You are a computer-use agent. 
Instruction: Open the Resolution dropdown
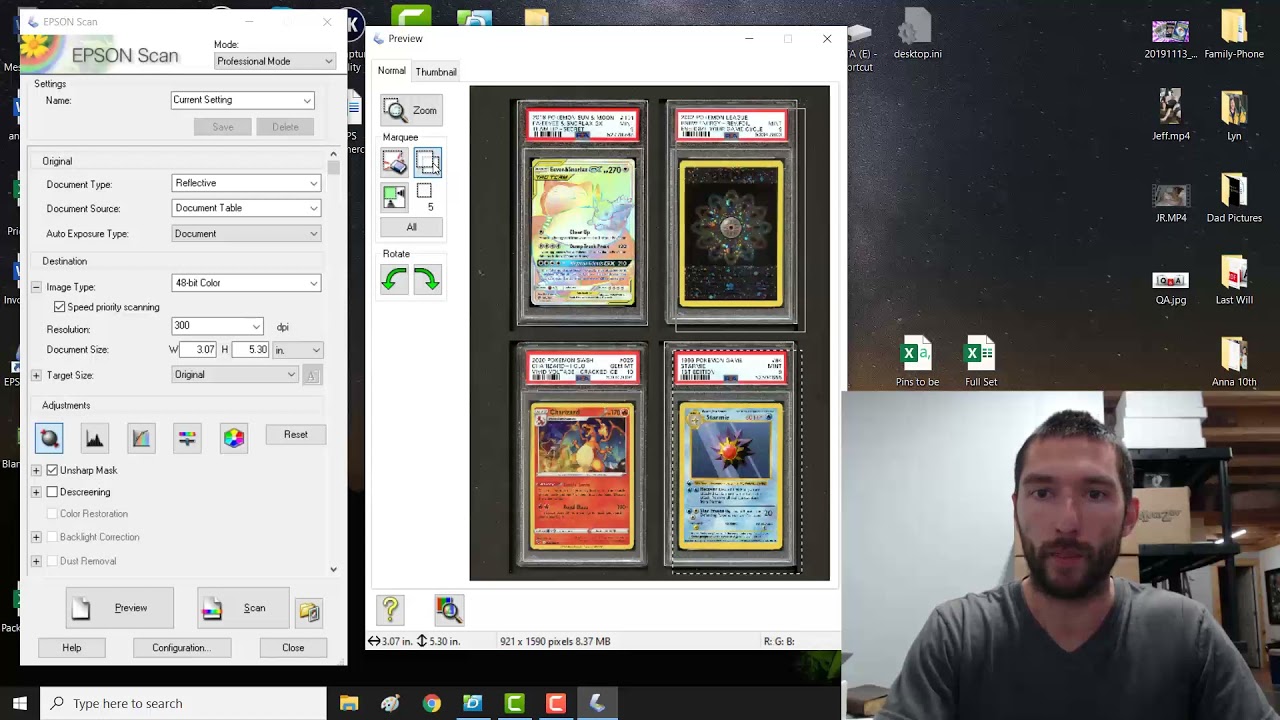tap(217, 326)
